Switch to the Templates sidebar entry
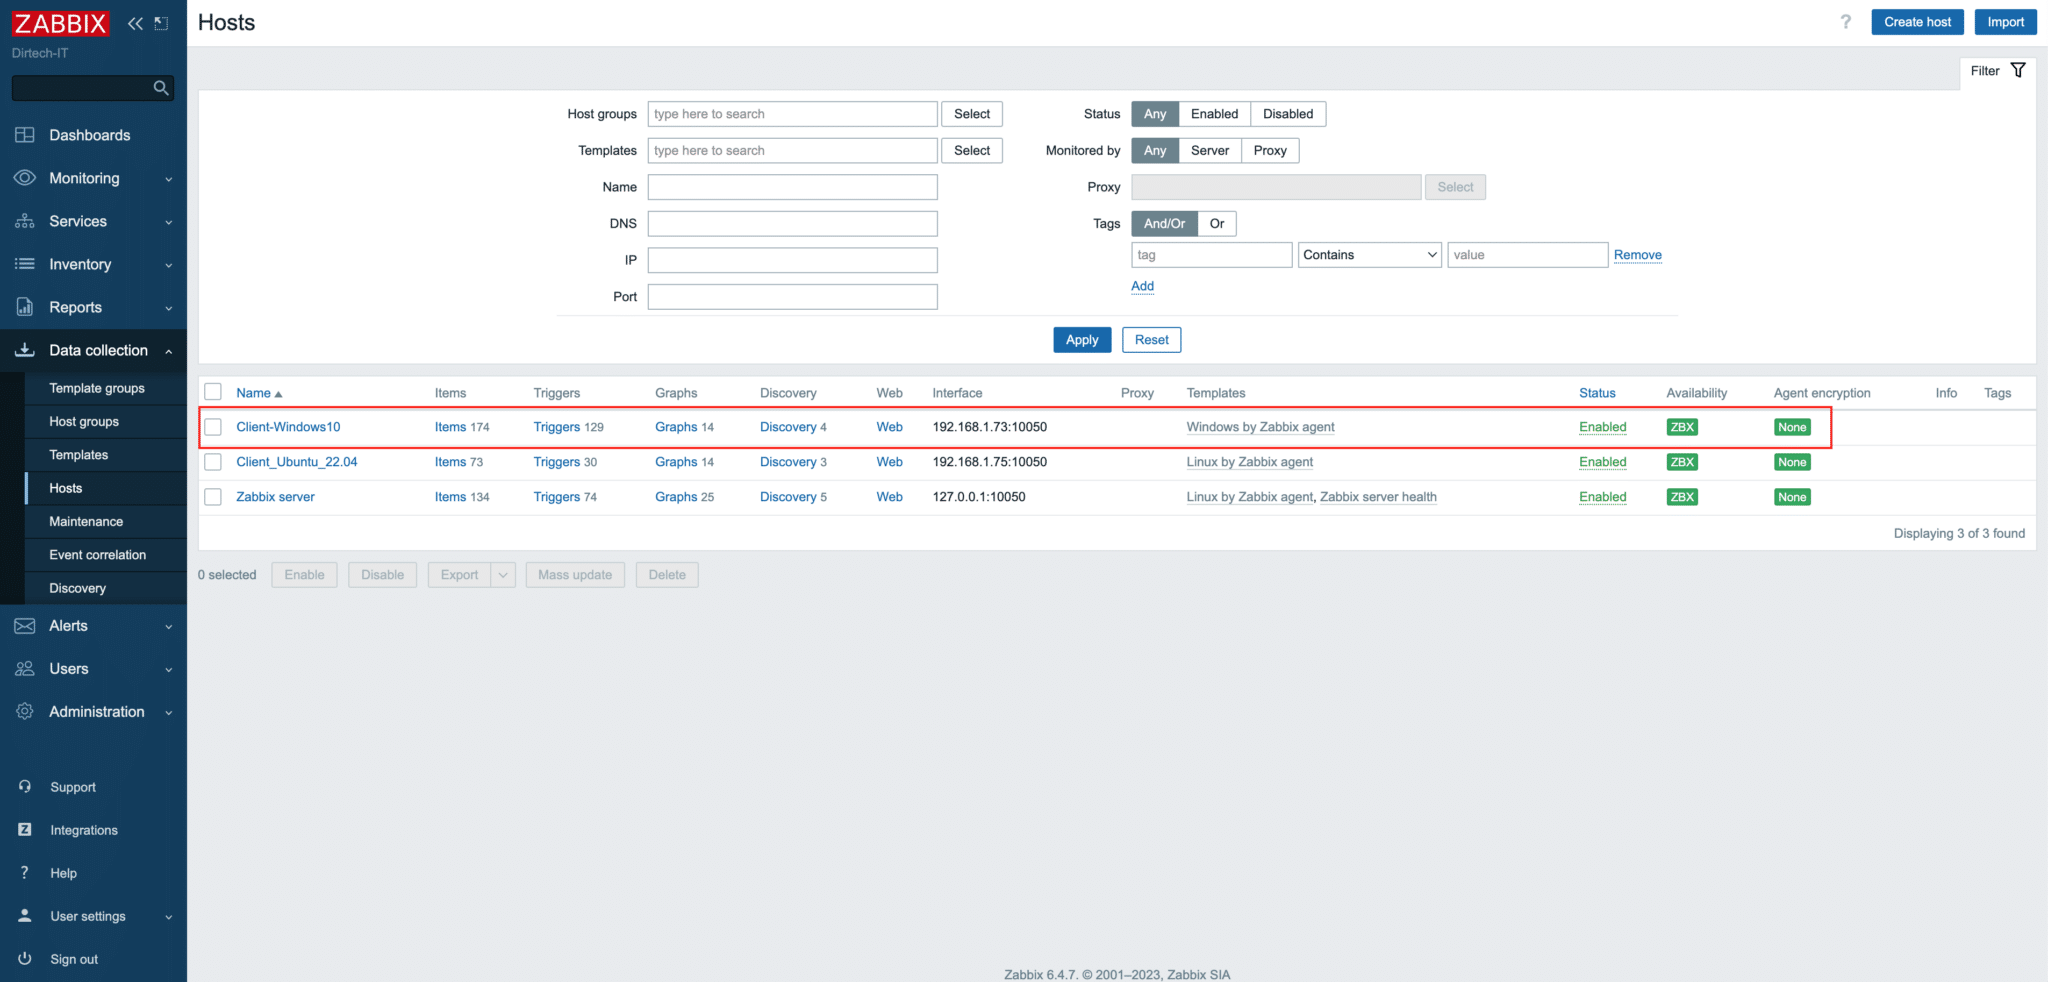 point(78,454)
